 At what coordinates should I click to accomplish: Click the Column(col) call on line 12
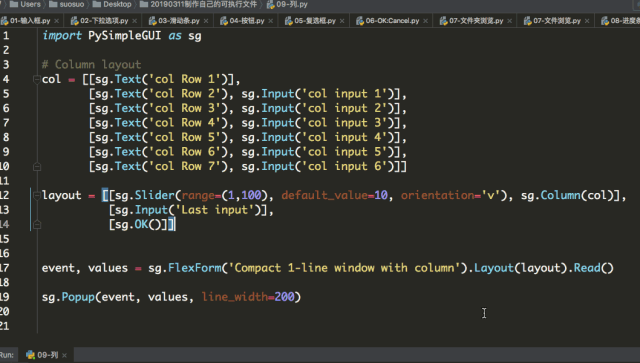coord(577,196)
